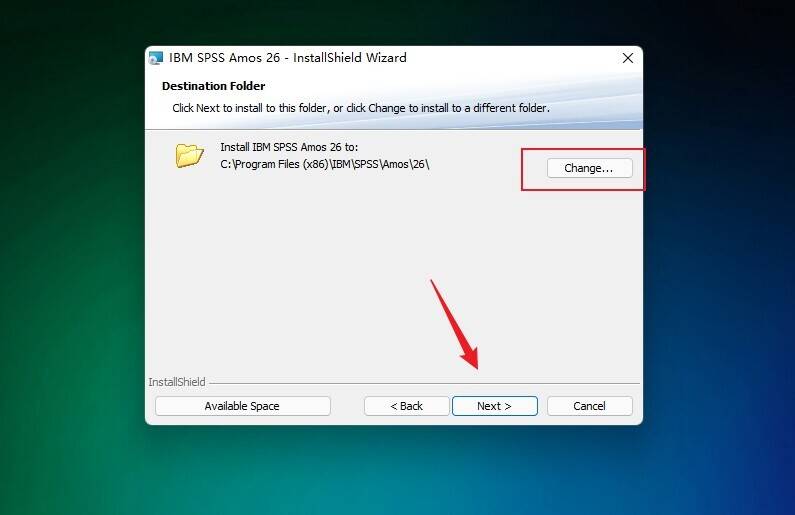Check Available Space on drives
The height and width of the screenshot is (515, 795).
point(242,406)
